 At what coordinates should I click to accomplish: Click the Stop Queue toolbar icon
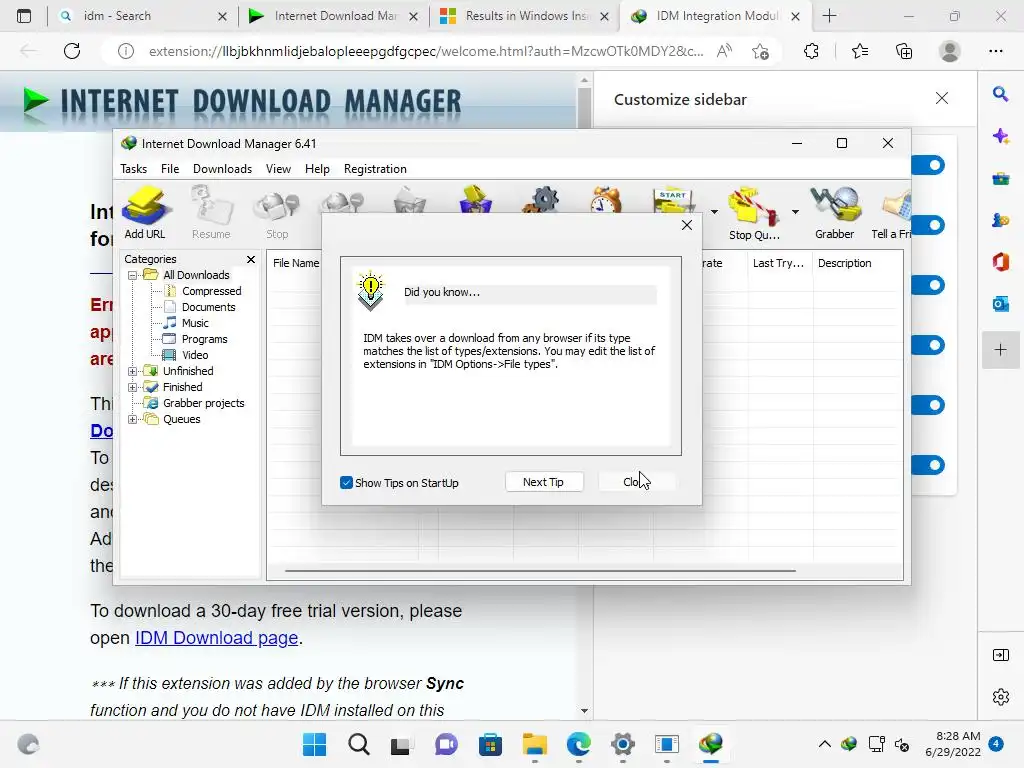(754, 214)
